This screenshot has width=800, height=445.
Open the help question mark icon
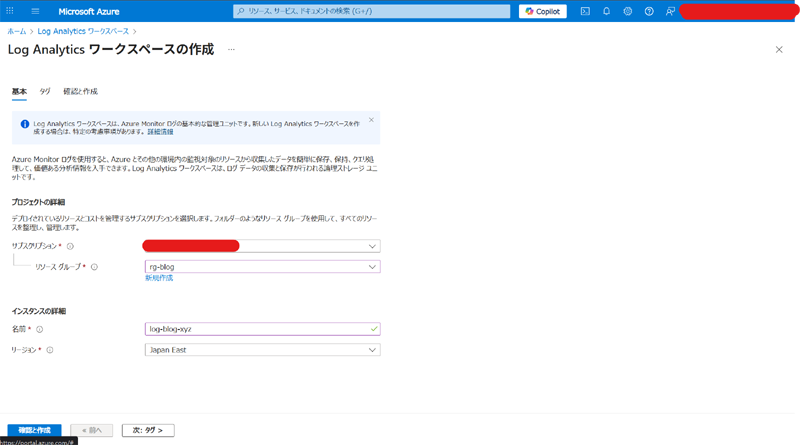(649, 11)
